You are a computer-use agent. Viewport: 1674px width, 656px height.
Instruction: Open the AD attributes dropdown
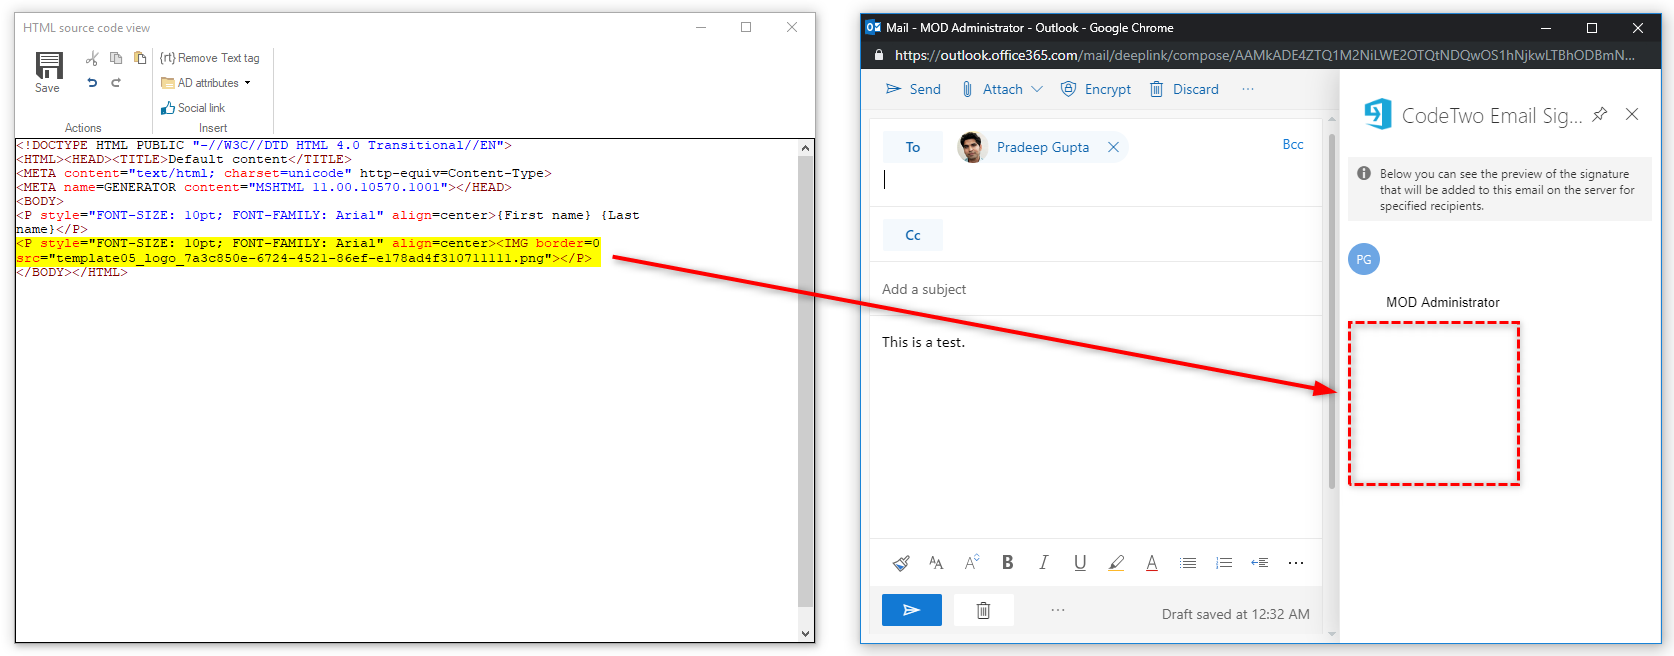pyautogui.click(x=206, y=83)
